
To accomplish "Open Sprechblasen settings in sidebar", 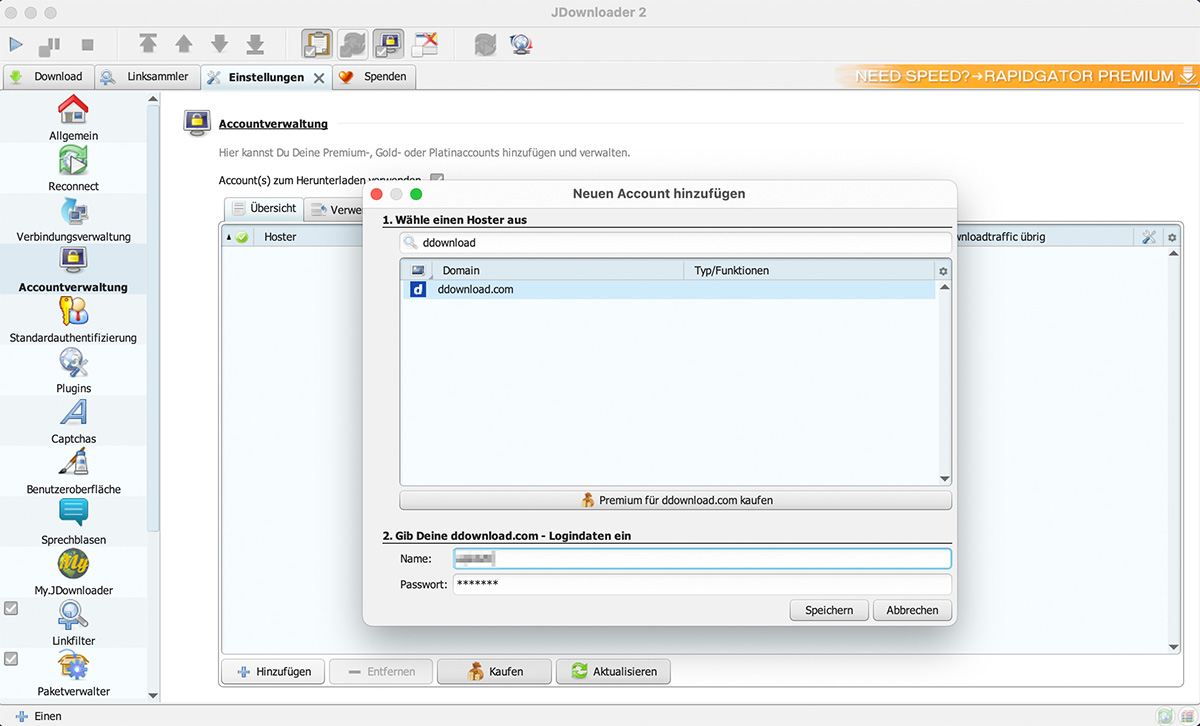I will click(74, 522).
